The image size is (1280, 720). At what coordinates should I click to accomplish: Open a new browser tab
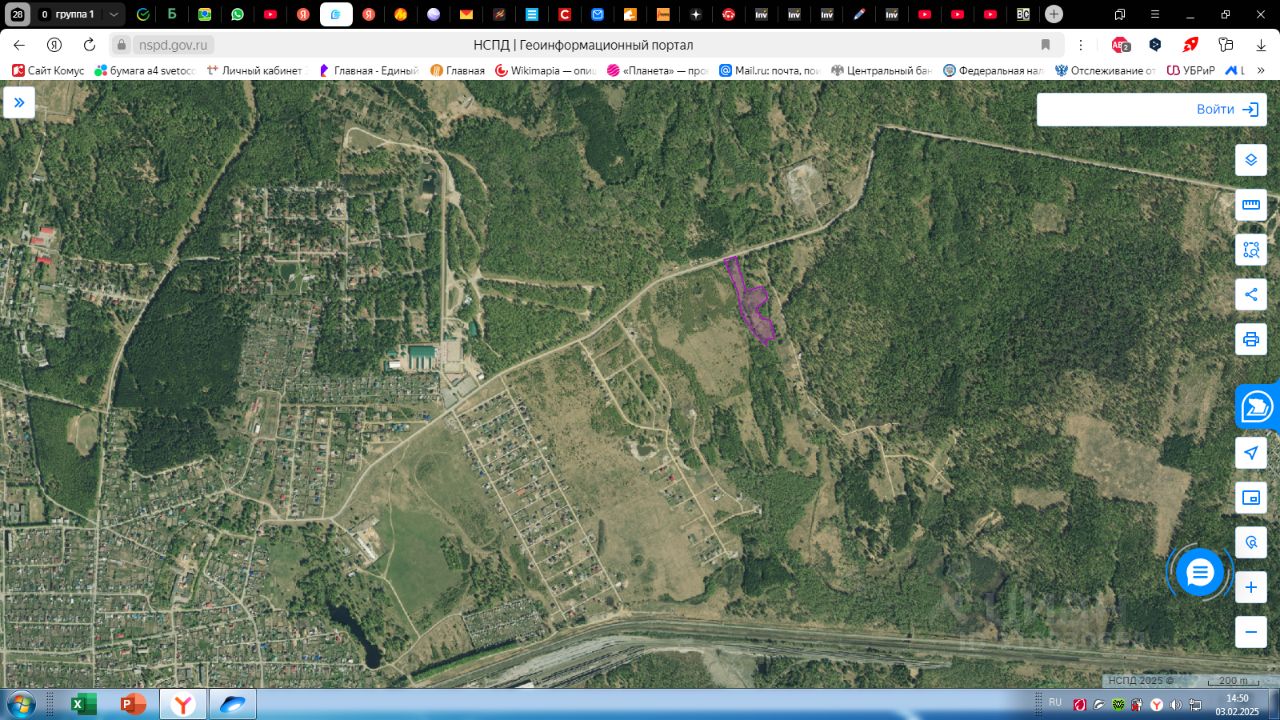click(1053, 15)
